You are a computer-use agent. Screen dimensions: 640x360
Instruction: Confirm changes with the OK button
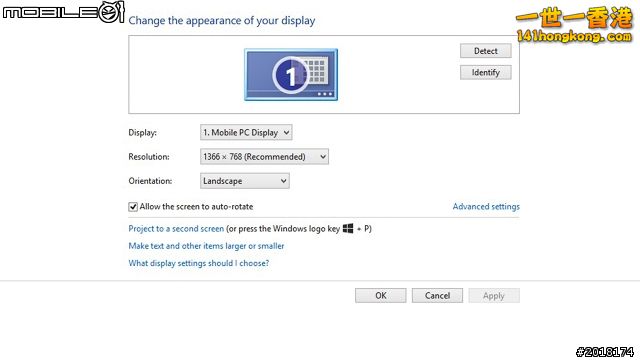pos(381,296)
